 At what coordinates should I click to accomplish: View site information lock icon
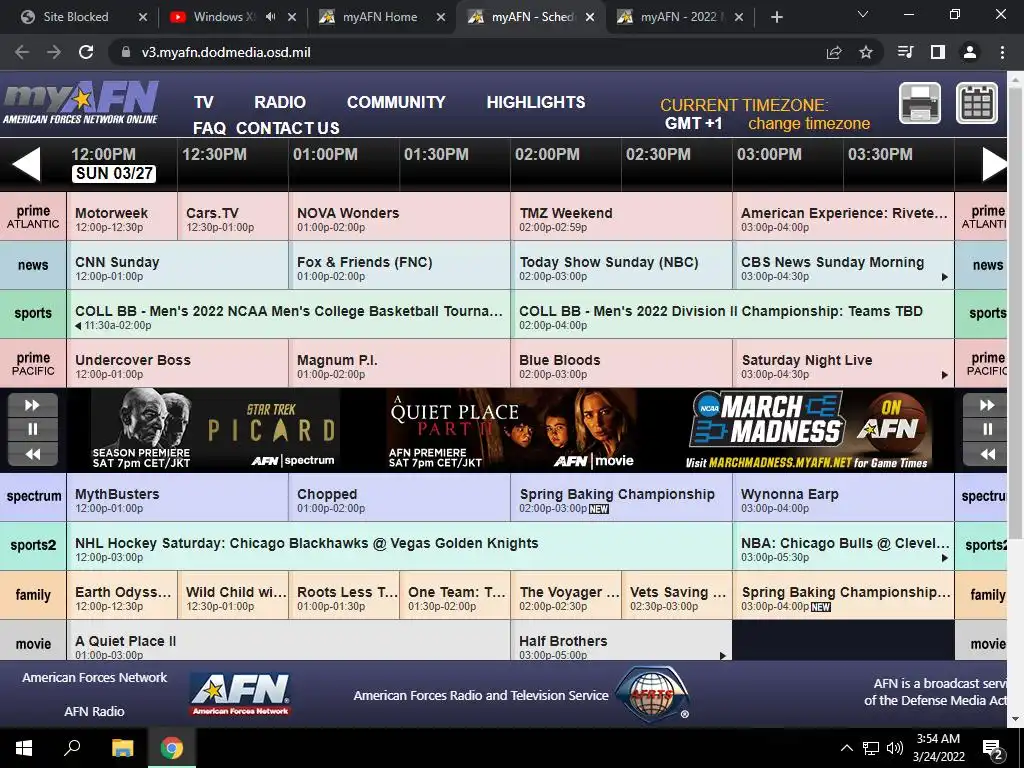coord(126,52)
